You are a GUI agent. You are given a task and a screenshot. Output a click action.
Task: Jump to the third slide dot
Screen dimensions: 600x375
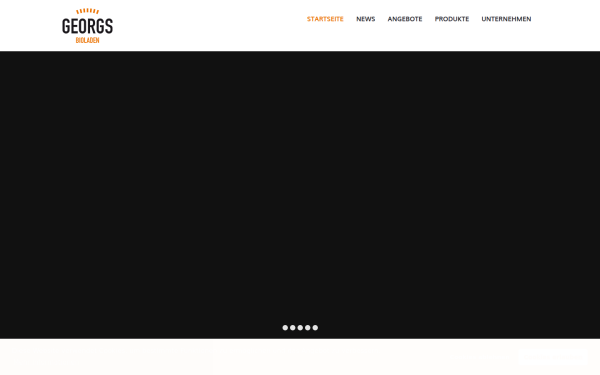pyautogui.click(x=300, y=328)
